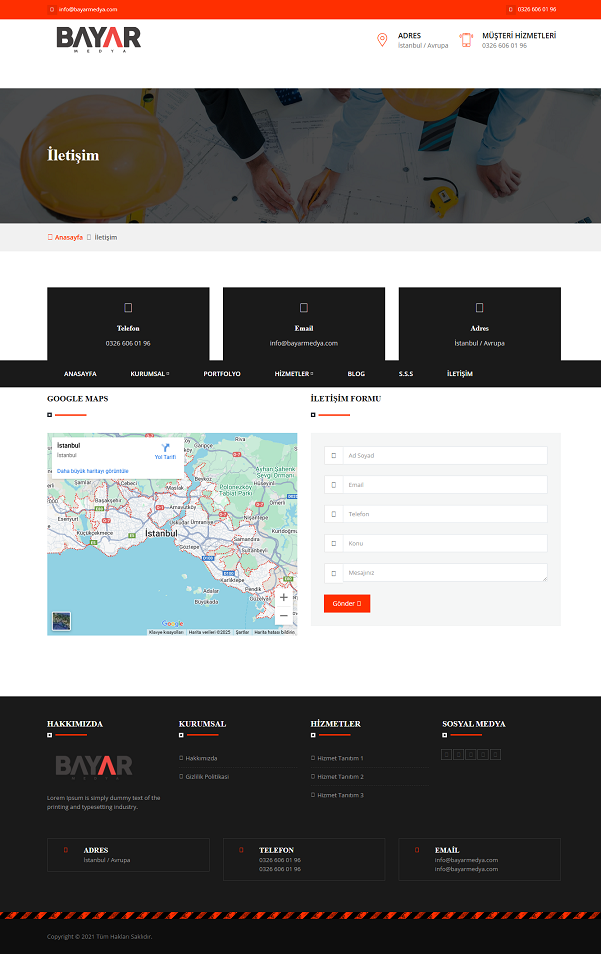Open the S.S.S menu item
This screenshot has width=601, height=954.
click(405, 373)
